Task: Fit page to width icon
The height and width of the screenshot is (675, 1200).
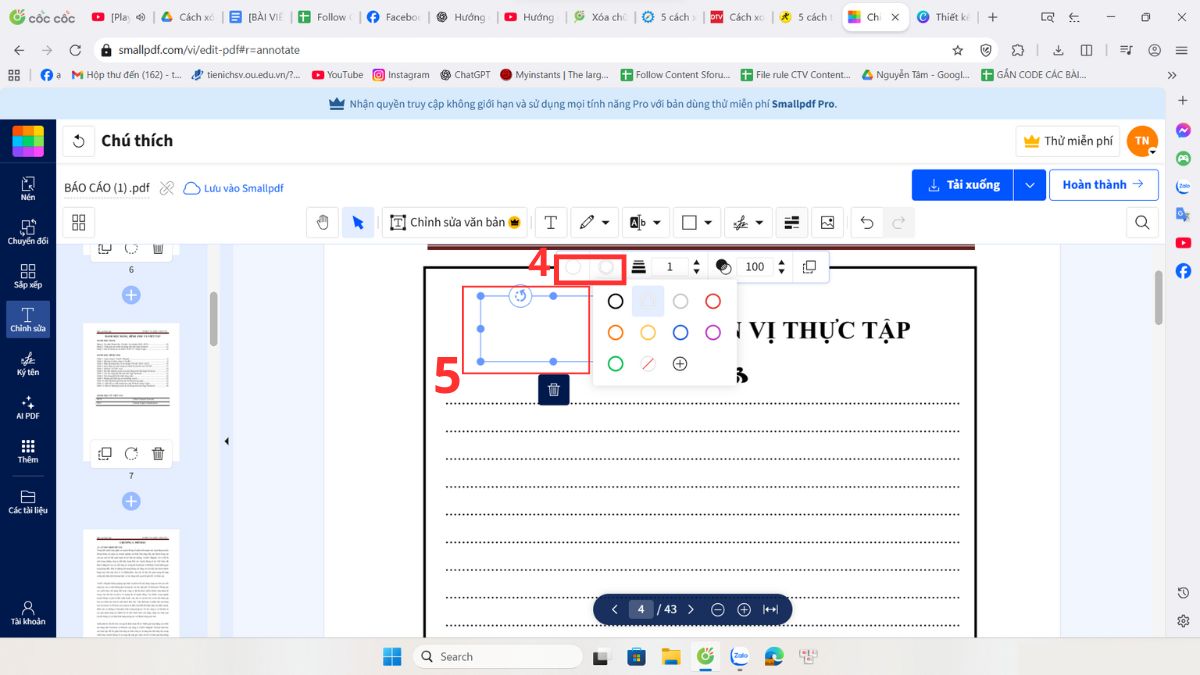Action: [x=771, y=609]
